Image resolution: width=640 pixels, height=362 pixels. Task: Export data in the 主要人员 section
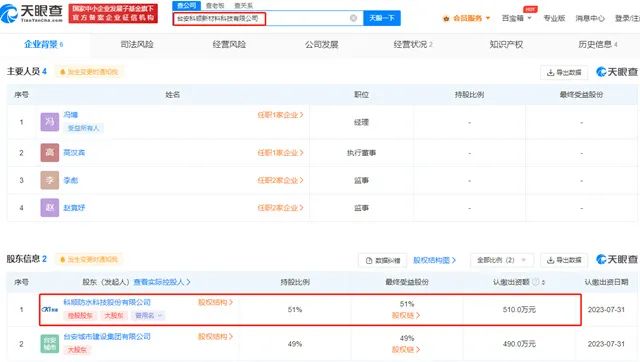point(564,72)
